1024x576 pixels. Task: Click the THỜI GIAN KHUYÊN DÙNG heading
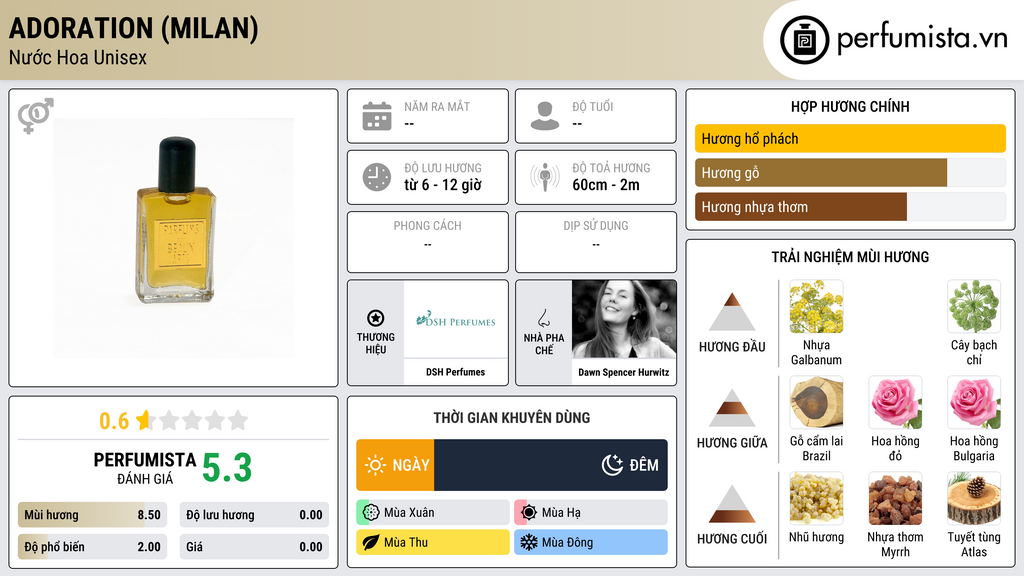[512, 417]
